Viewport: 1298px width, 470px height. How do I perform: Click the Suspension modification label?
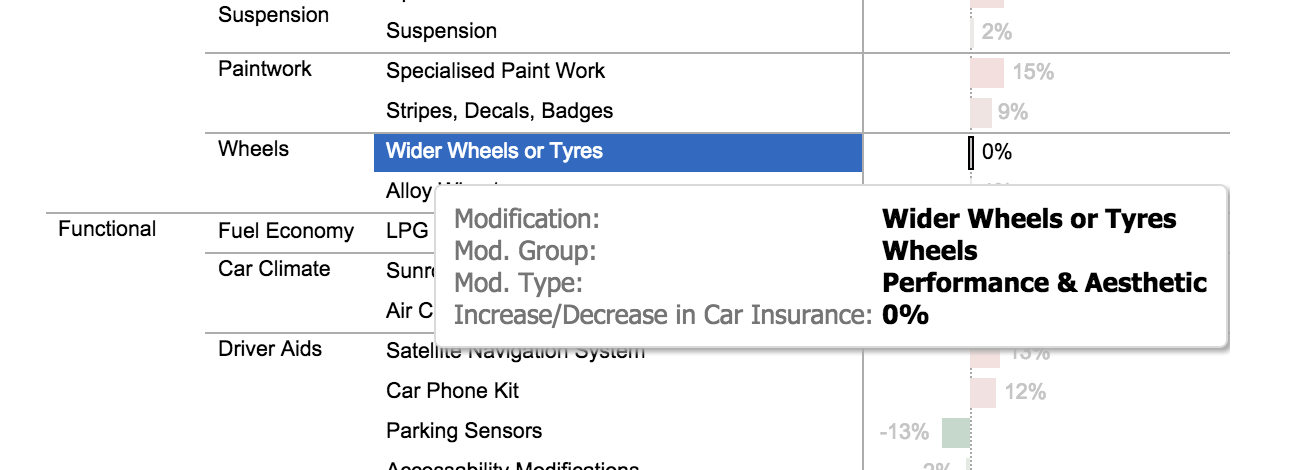(441, 31)
